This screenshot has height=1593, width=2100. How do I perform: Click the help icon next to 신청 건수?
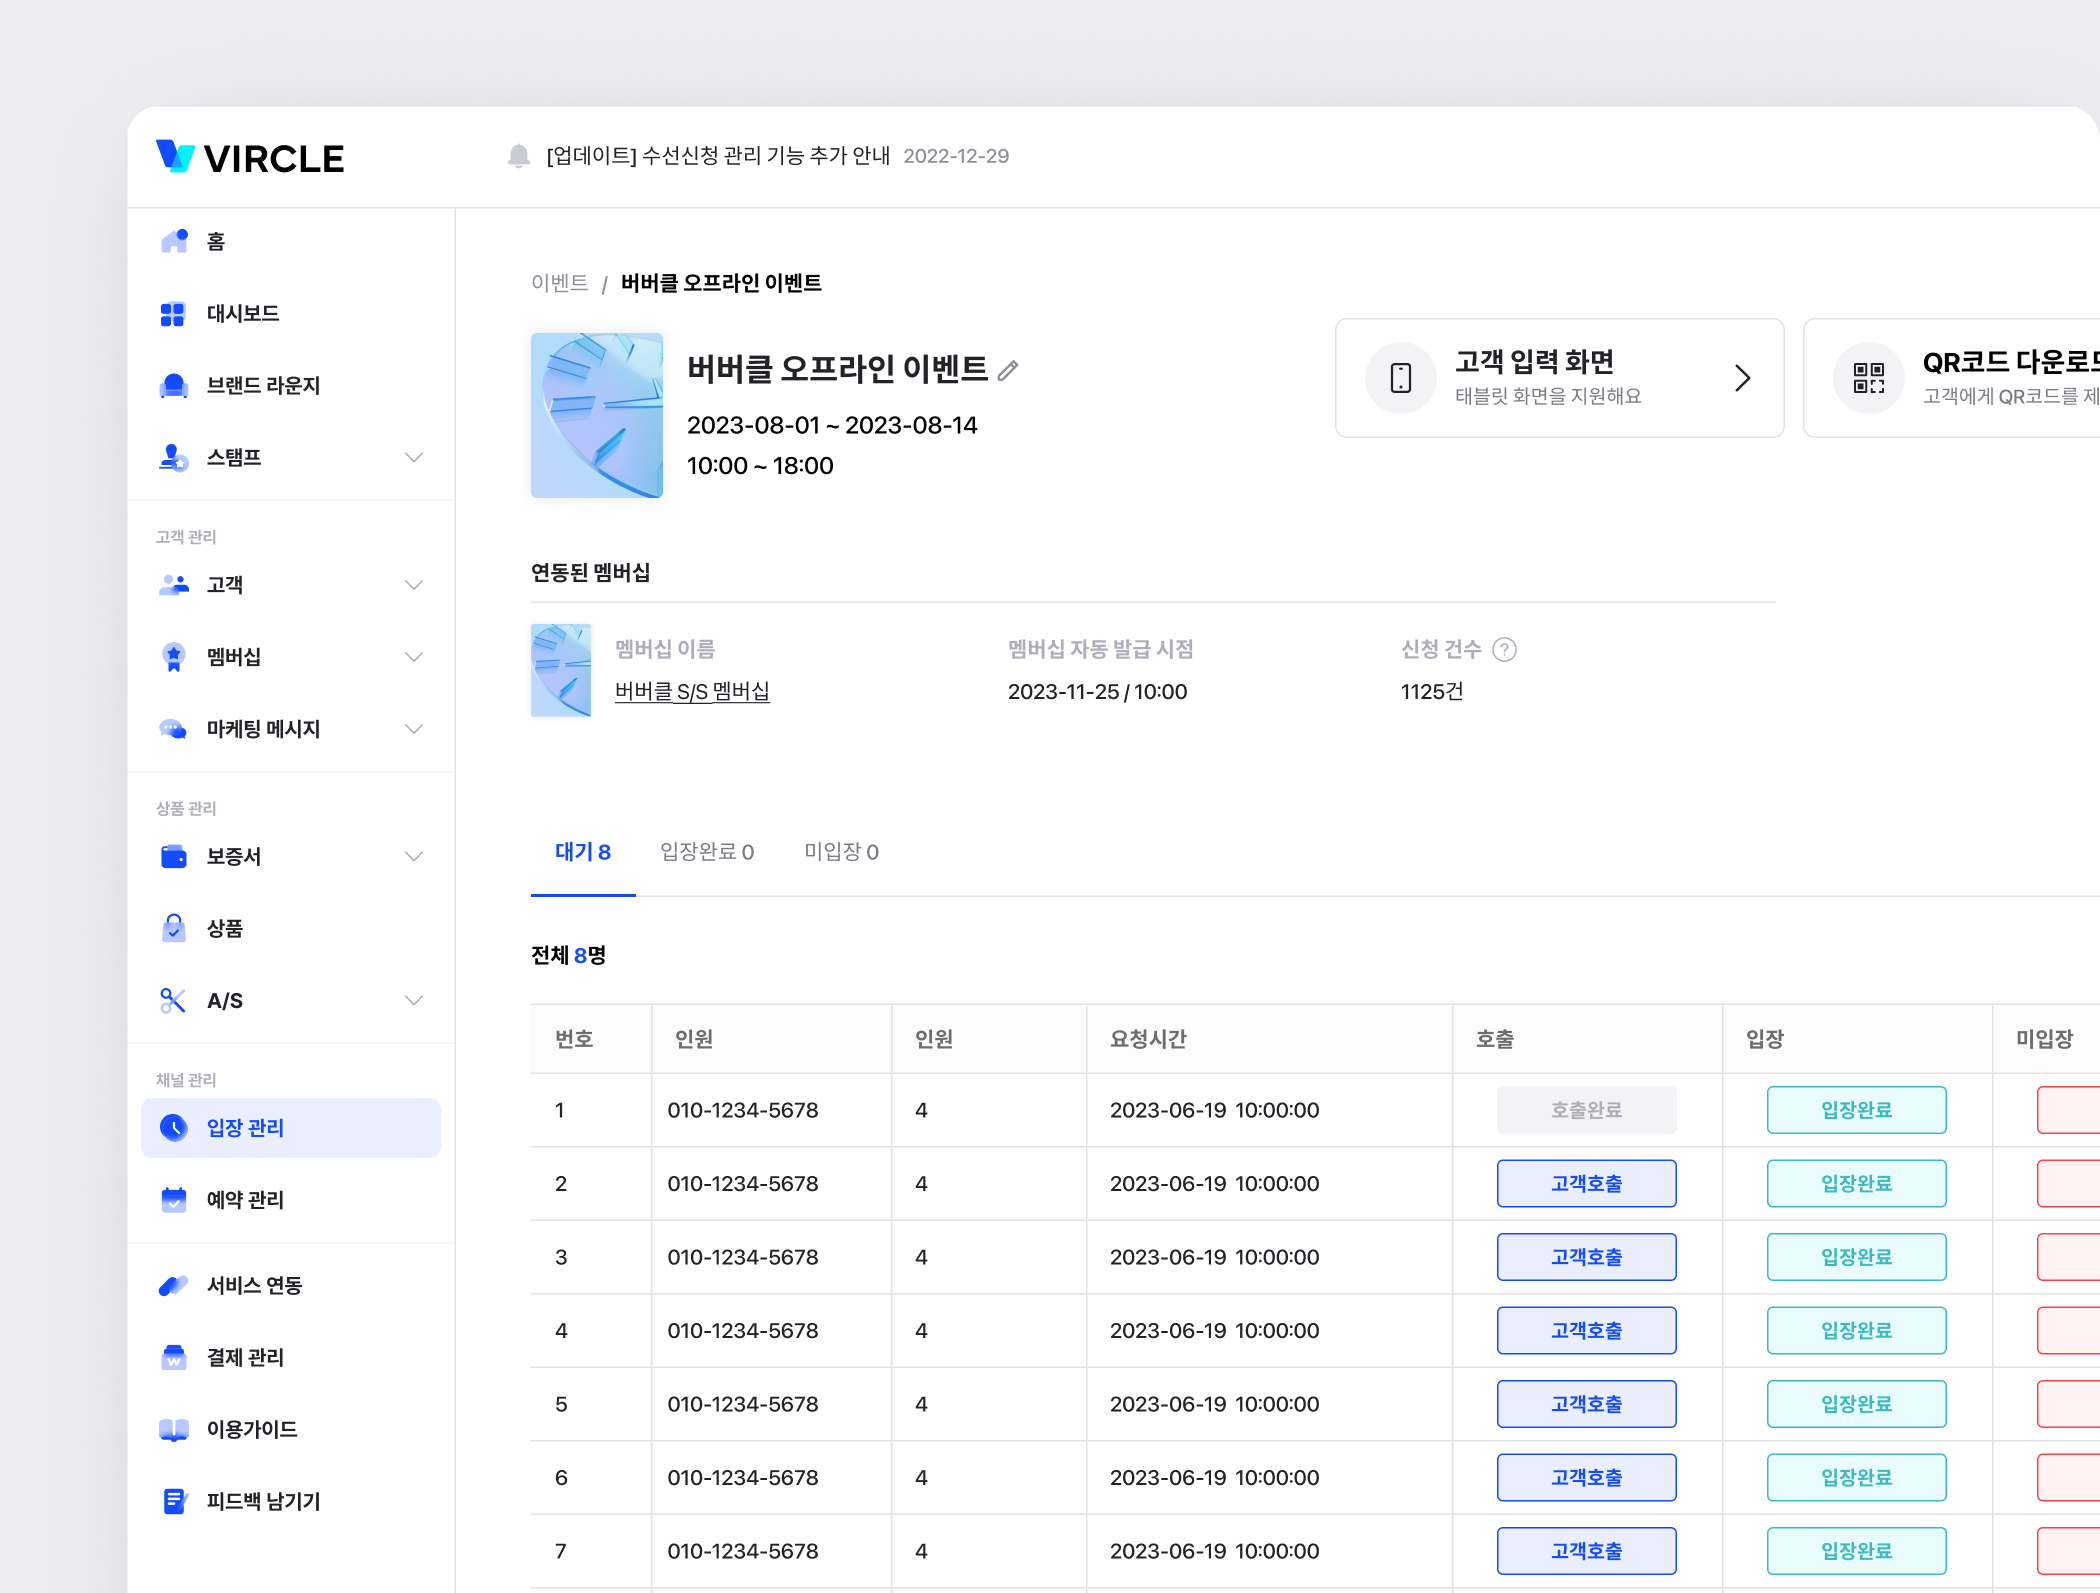(x=1504, y=650)
